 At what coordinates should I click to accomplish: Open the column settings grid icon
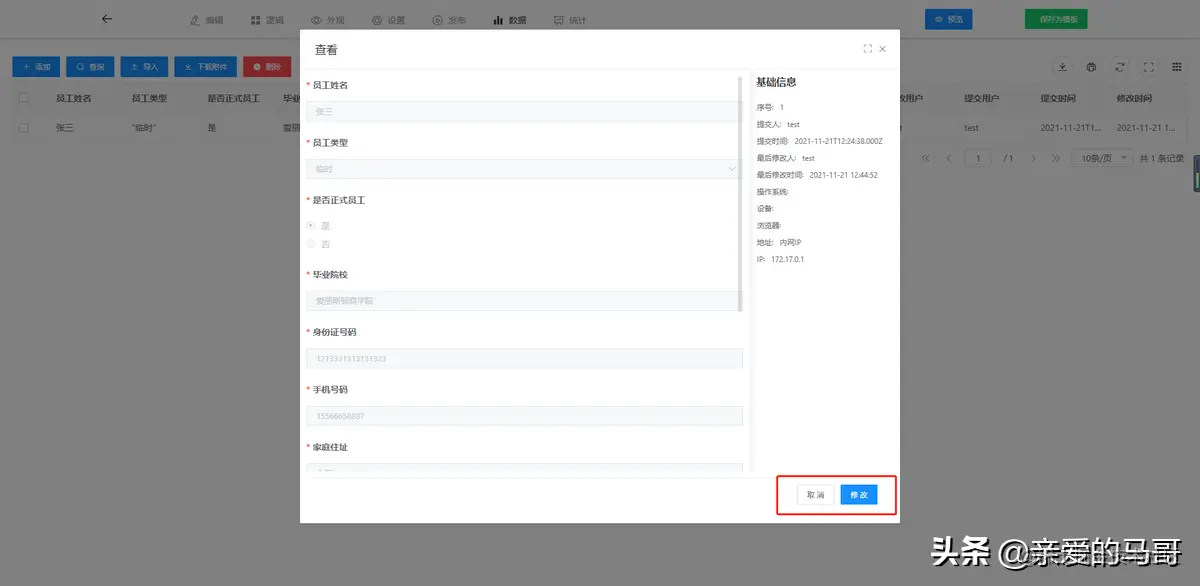1175,67
